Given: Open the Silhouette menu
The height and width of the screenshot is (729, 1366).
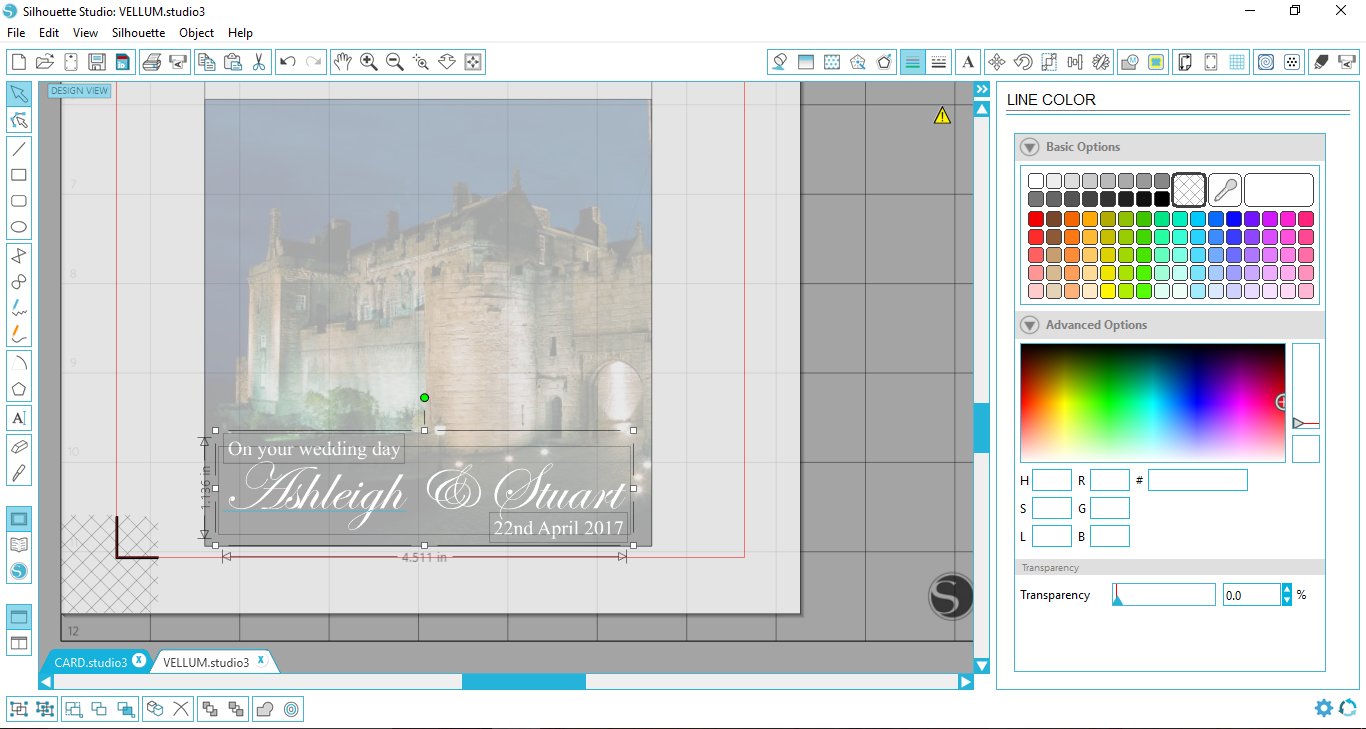Looking at the screenshot, I should (x=138, y=33).
